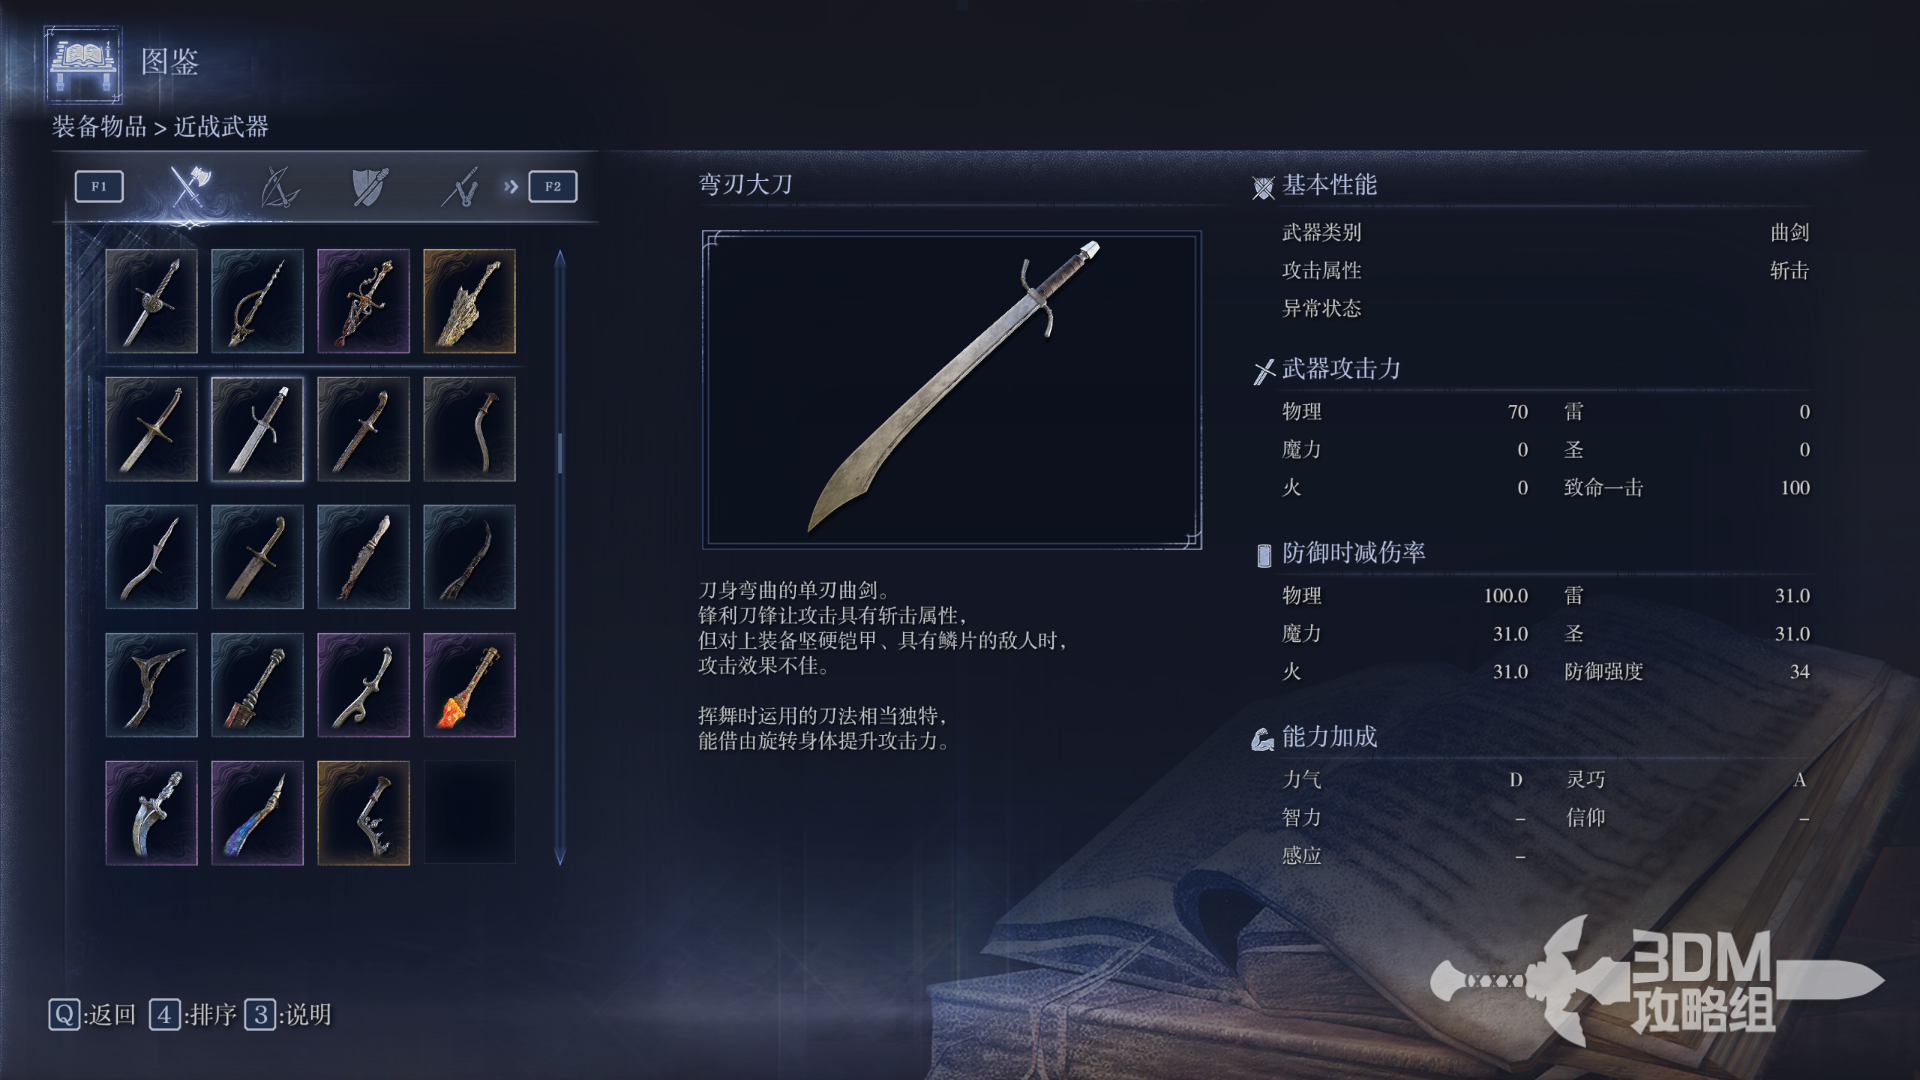Click the 3 说明 help prompt
The image size is (1920, 1080).
288,1015
